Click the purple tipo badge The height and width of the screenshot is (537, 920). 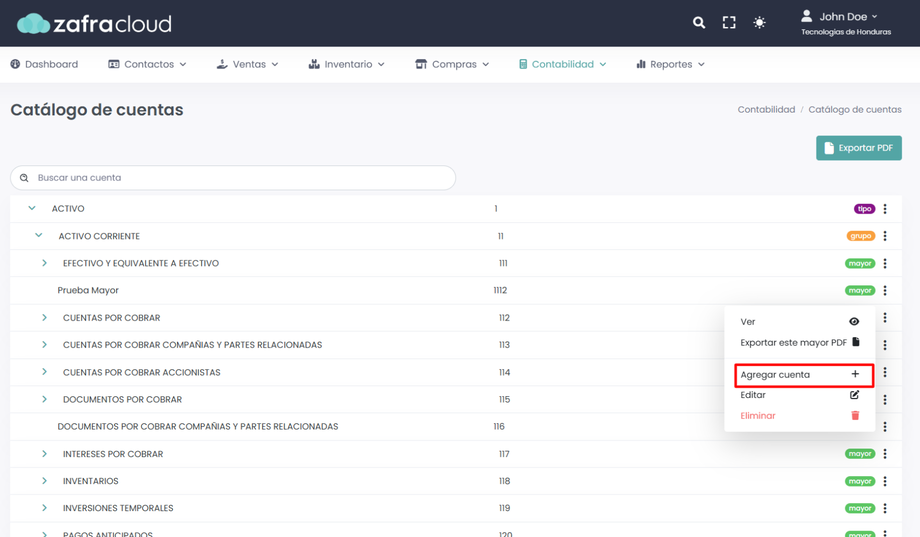tap(864, 209)
